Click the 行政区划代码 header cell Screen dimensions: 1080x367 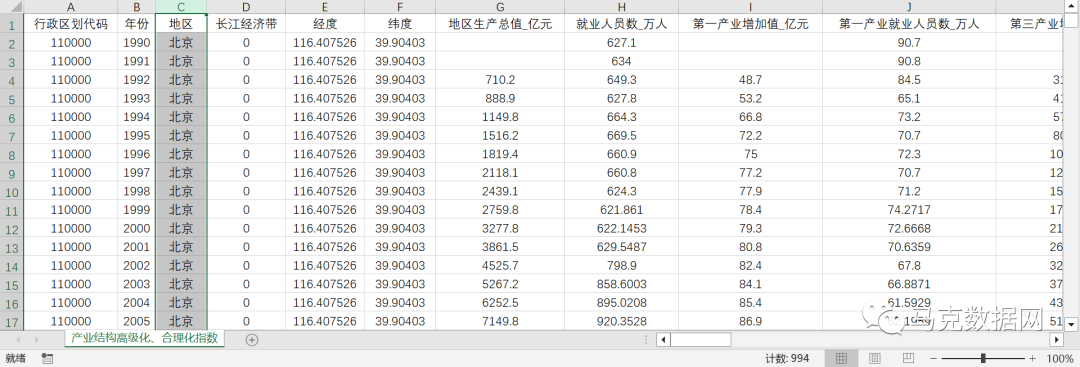click(x=70, y=24)
